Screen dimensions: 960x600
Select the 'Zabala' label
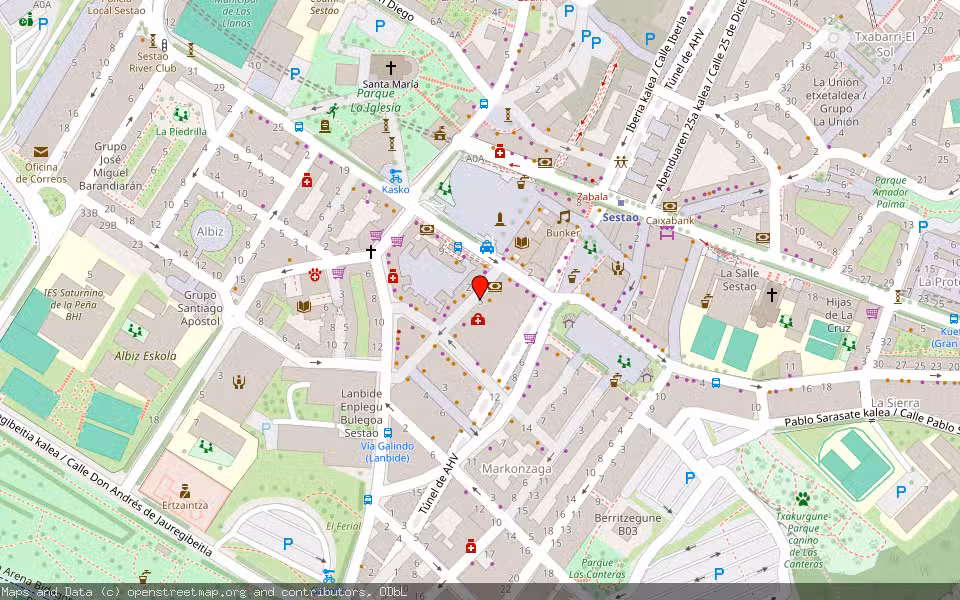pyautogui.click(x=592, y=197)
